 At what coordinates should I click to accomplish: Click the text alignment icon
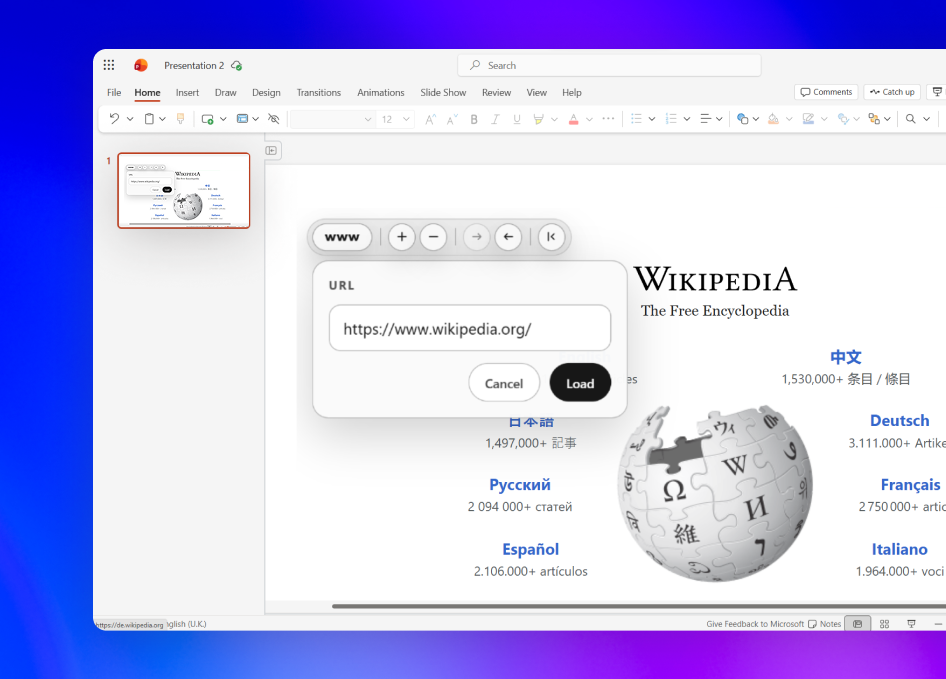coord(705,119)
